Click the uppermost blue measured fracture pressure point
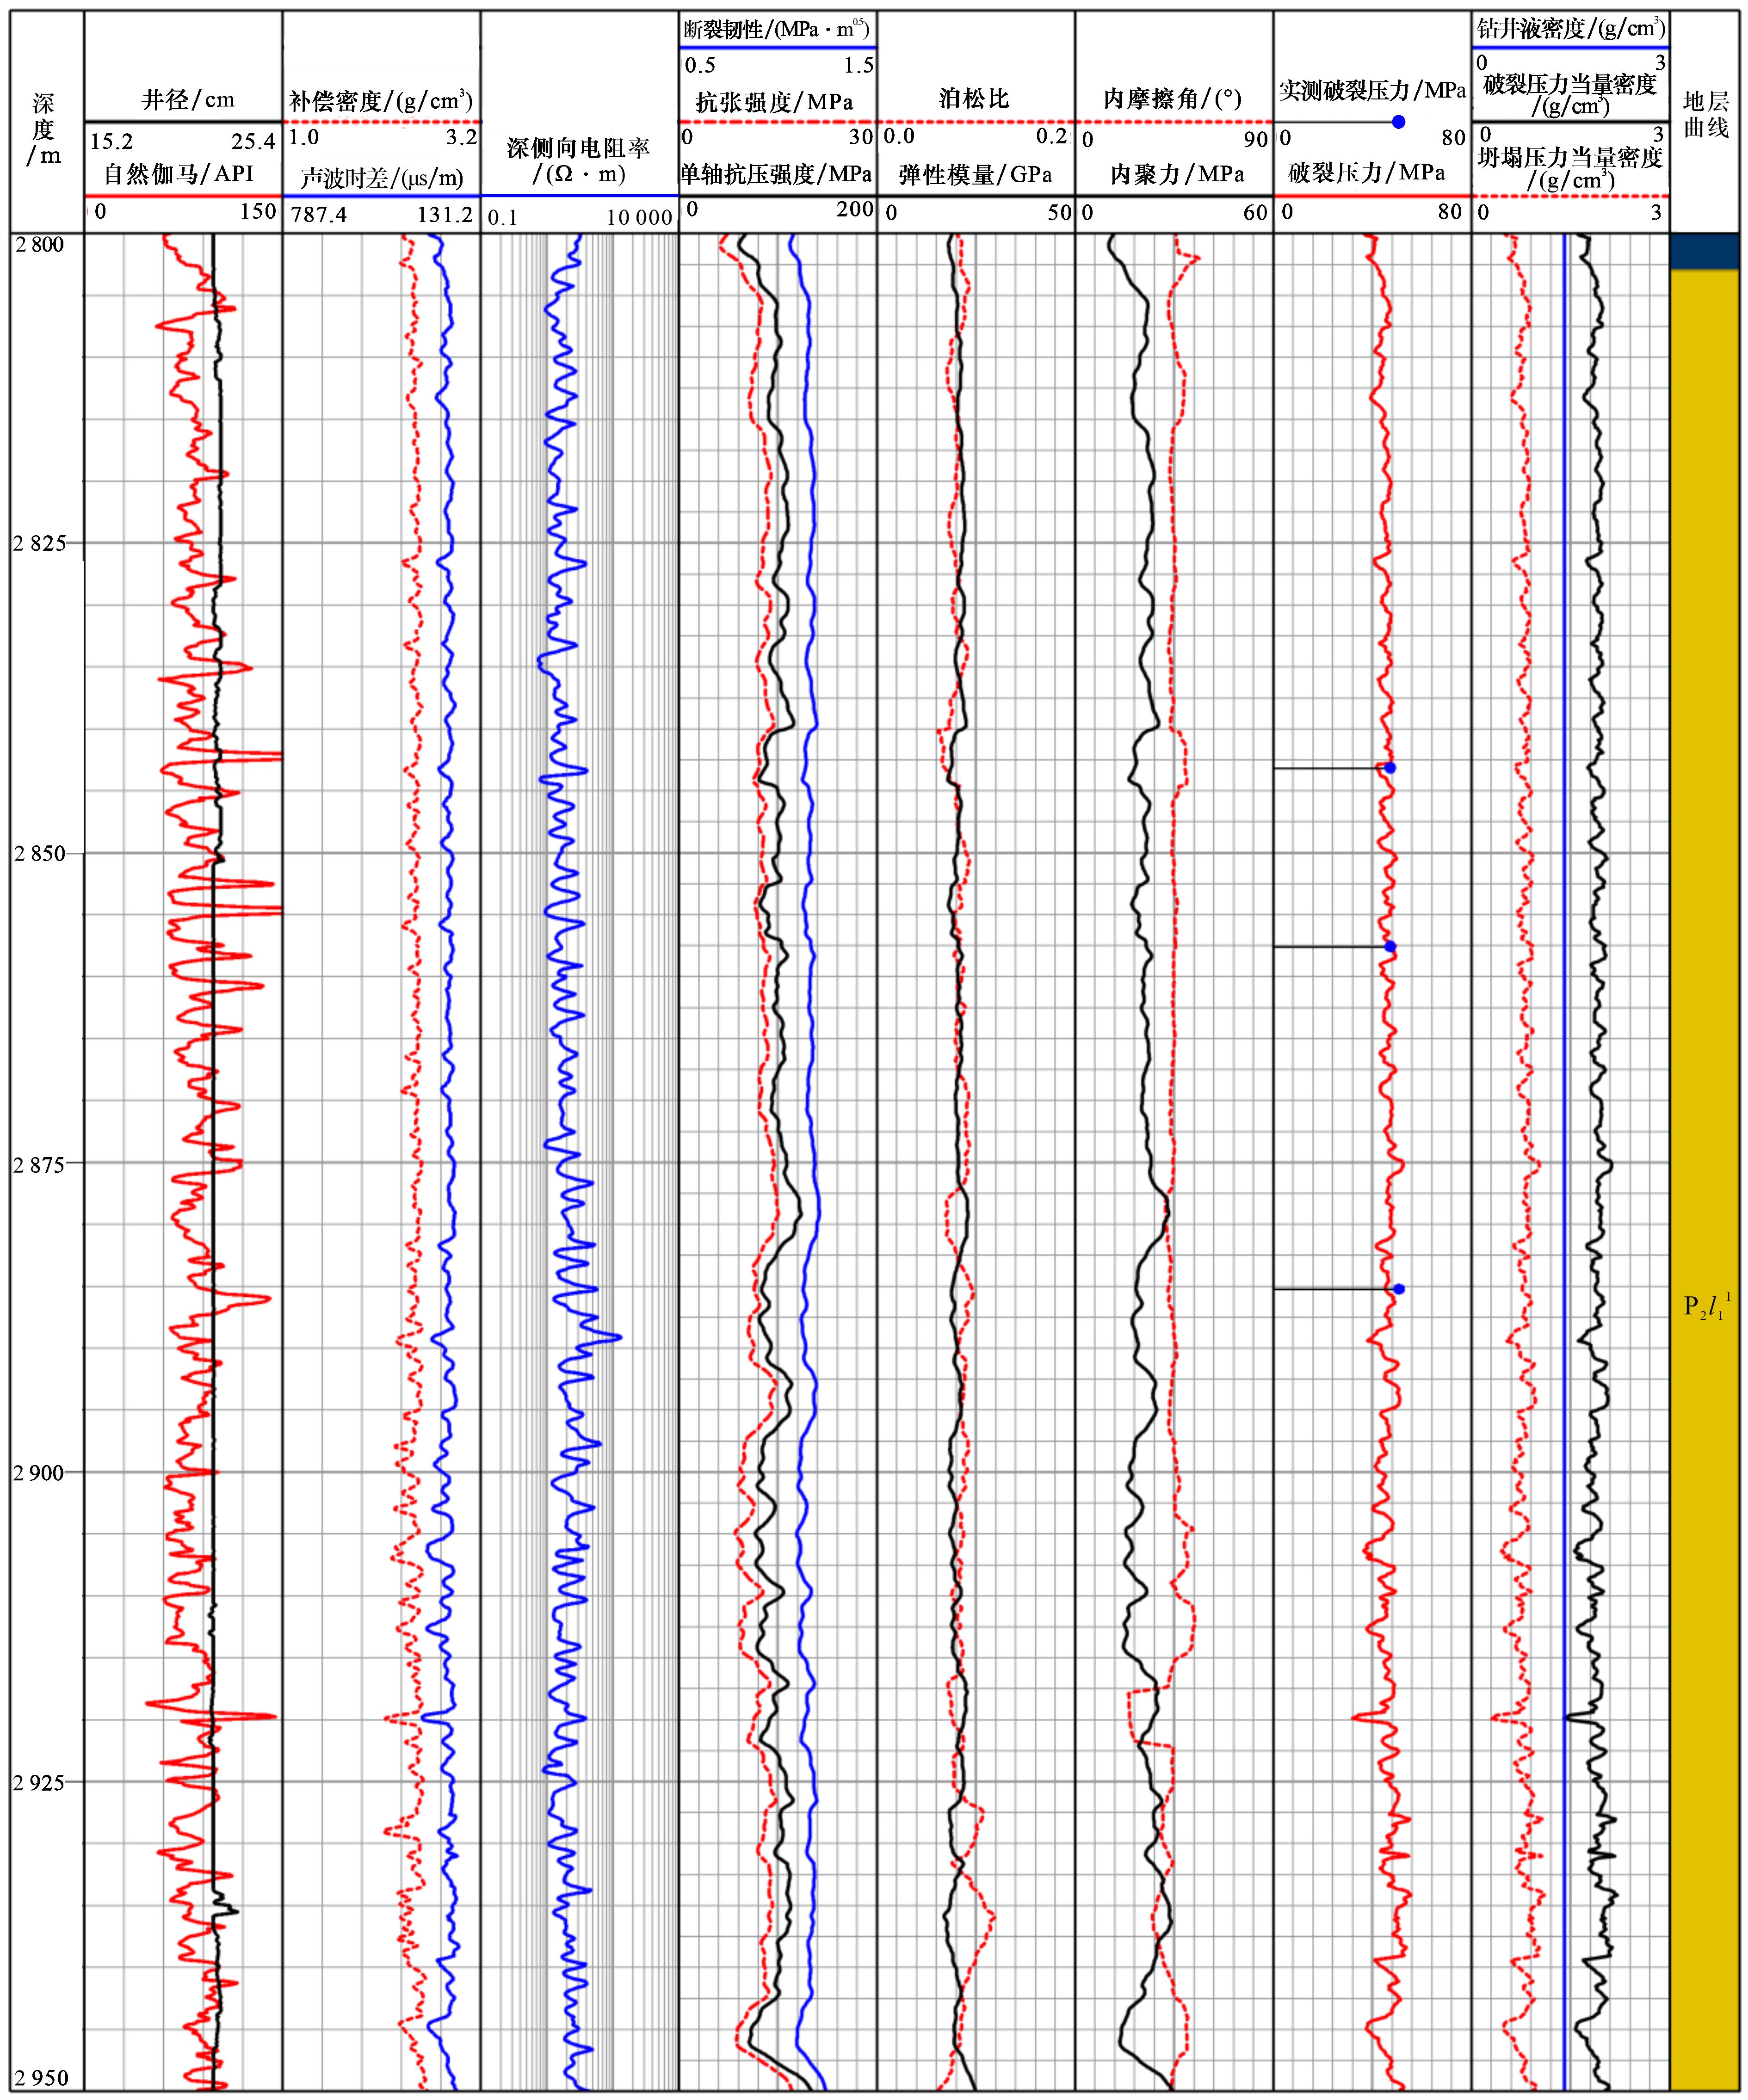 (1390, 768)
